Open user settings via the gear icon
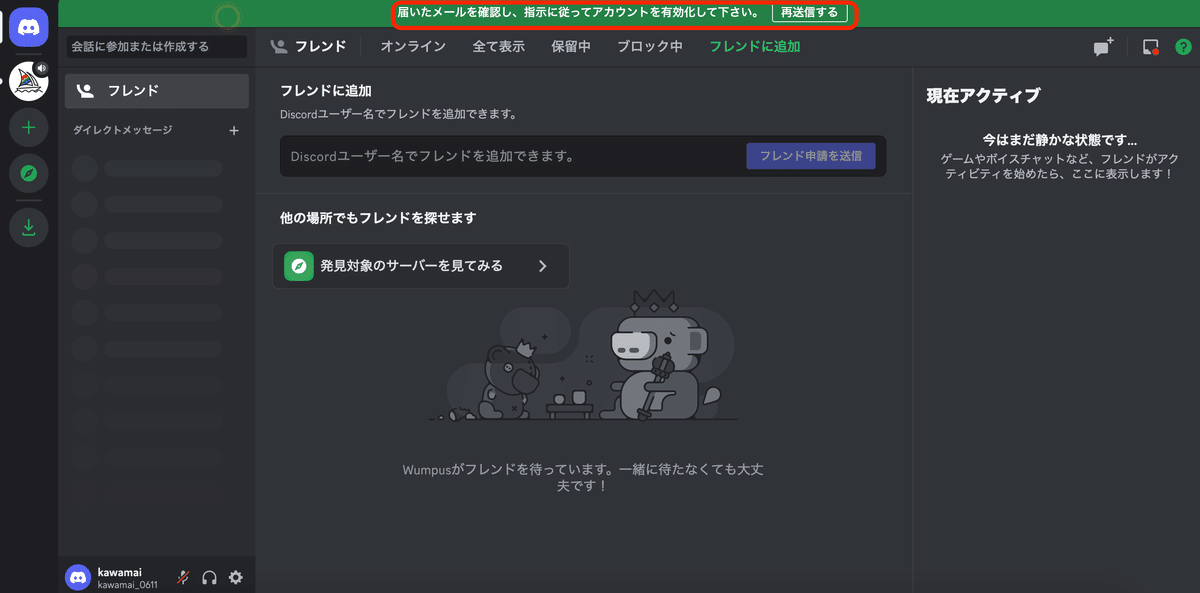Viewport: 1200px width, 593px height. pos(236,577)
